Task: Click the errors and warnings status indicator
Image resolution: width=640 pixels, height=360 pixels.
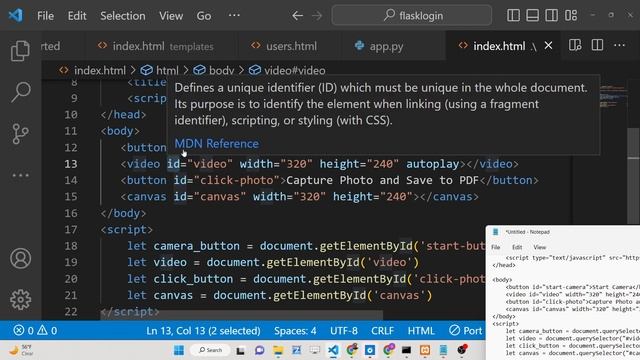Action: (x=35, y=330)
